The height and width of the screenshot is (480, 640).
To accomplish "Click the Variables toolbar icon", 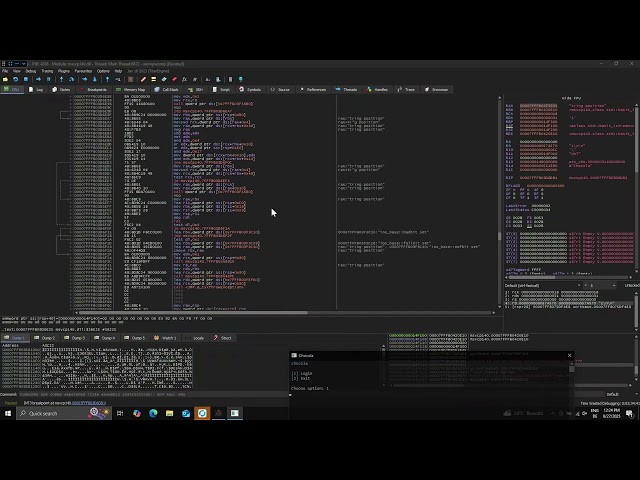I will tap(195, 79).
